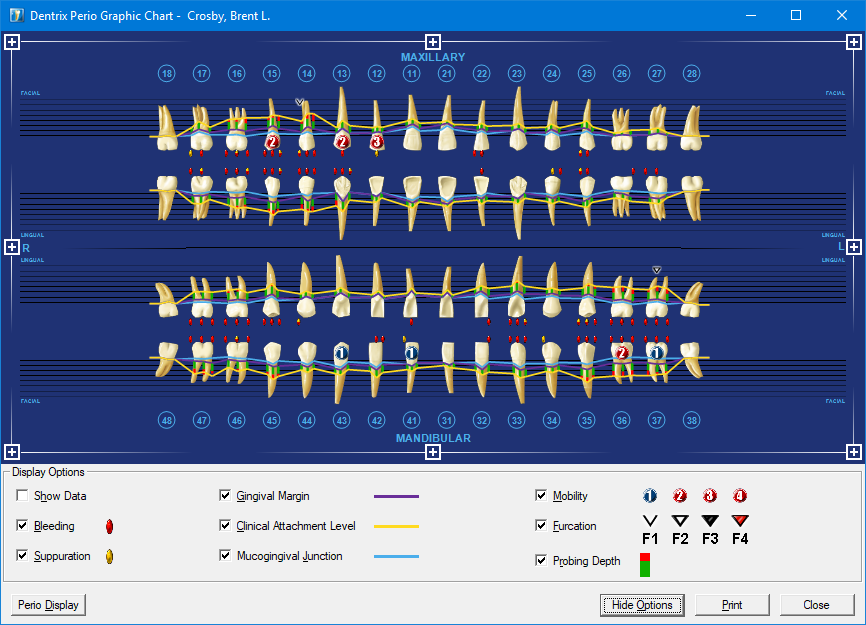Expand using the top-center plus handle
866x625 pixels.
pyautogui.click(x=433, y=42)
